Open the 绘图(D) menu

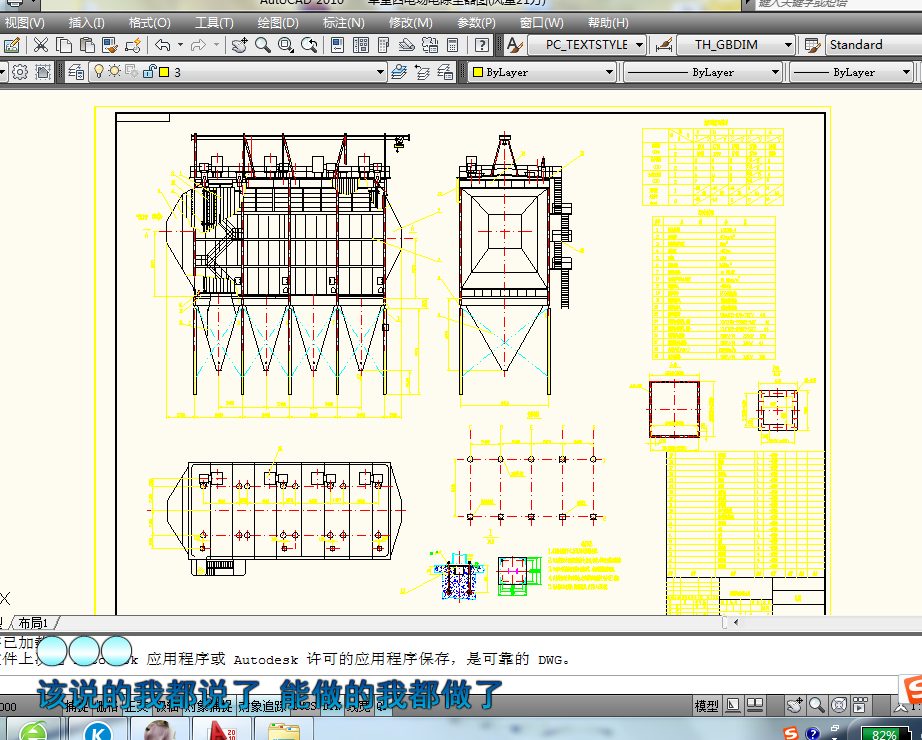click(278, 23)
